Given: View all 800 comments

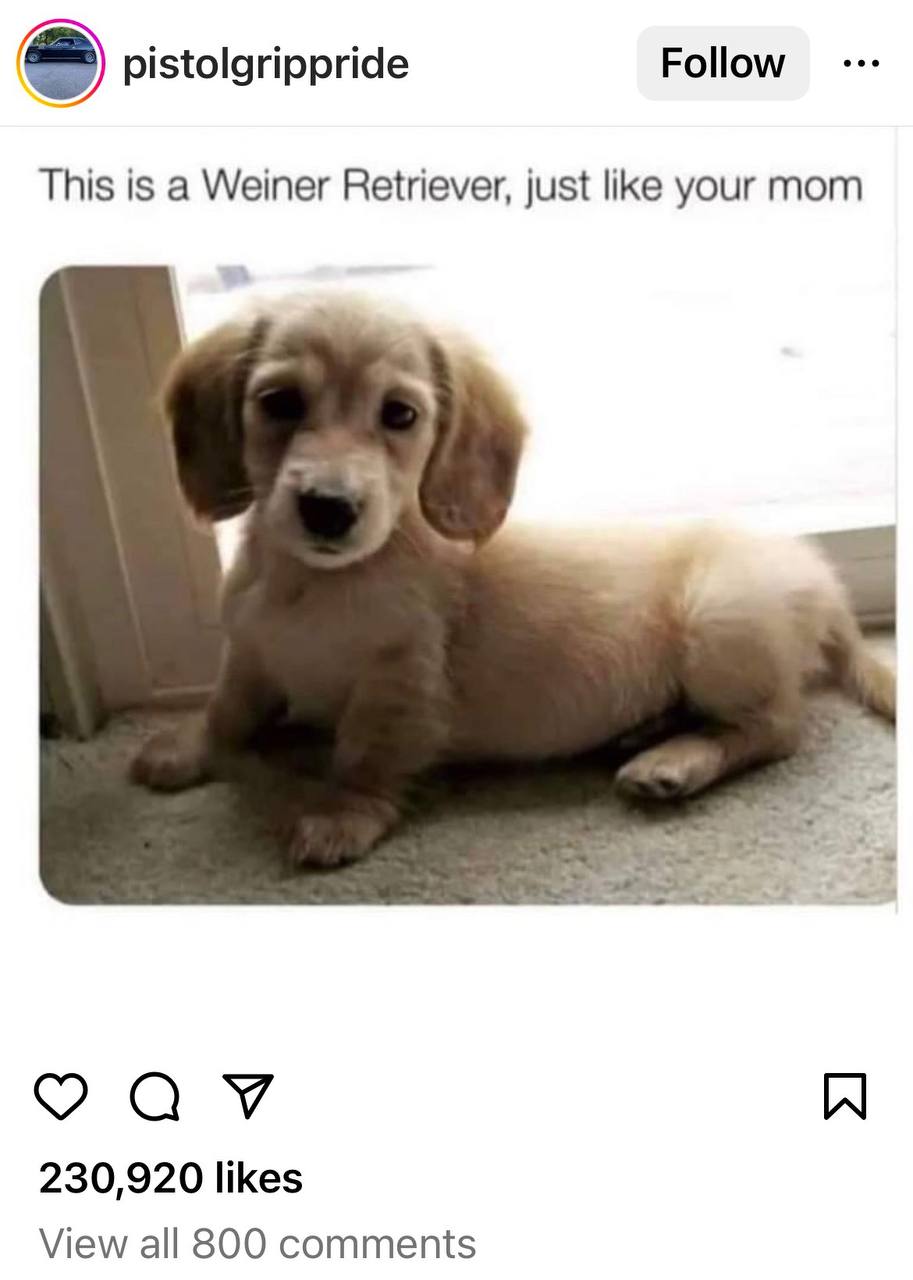Looking at the screenshot, I should point(257,1243).
